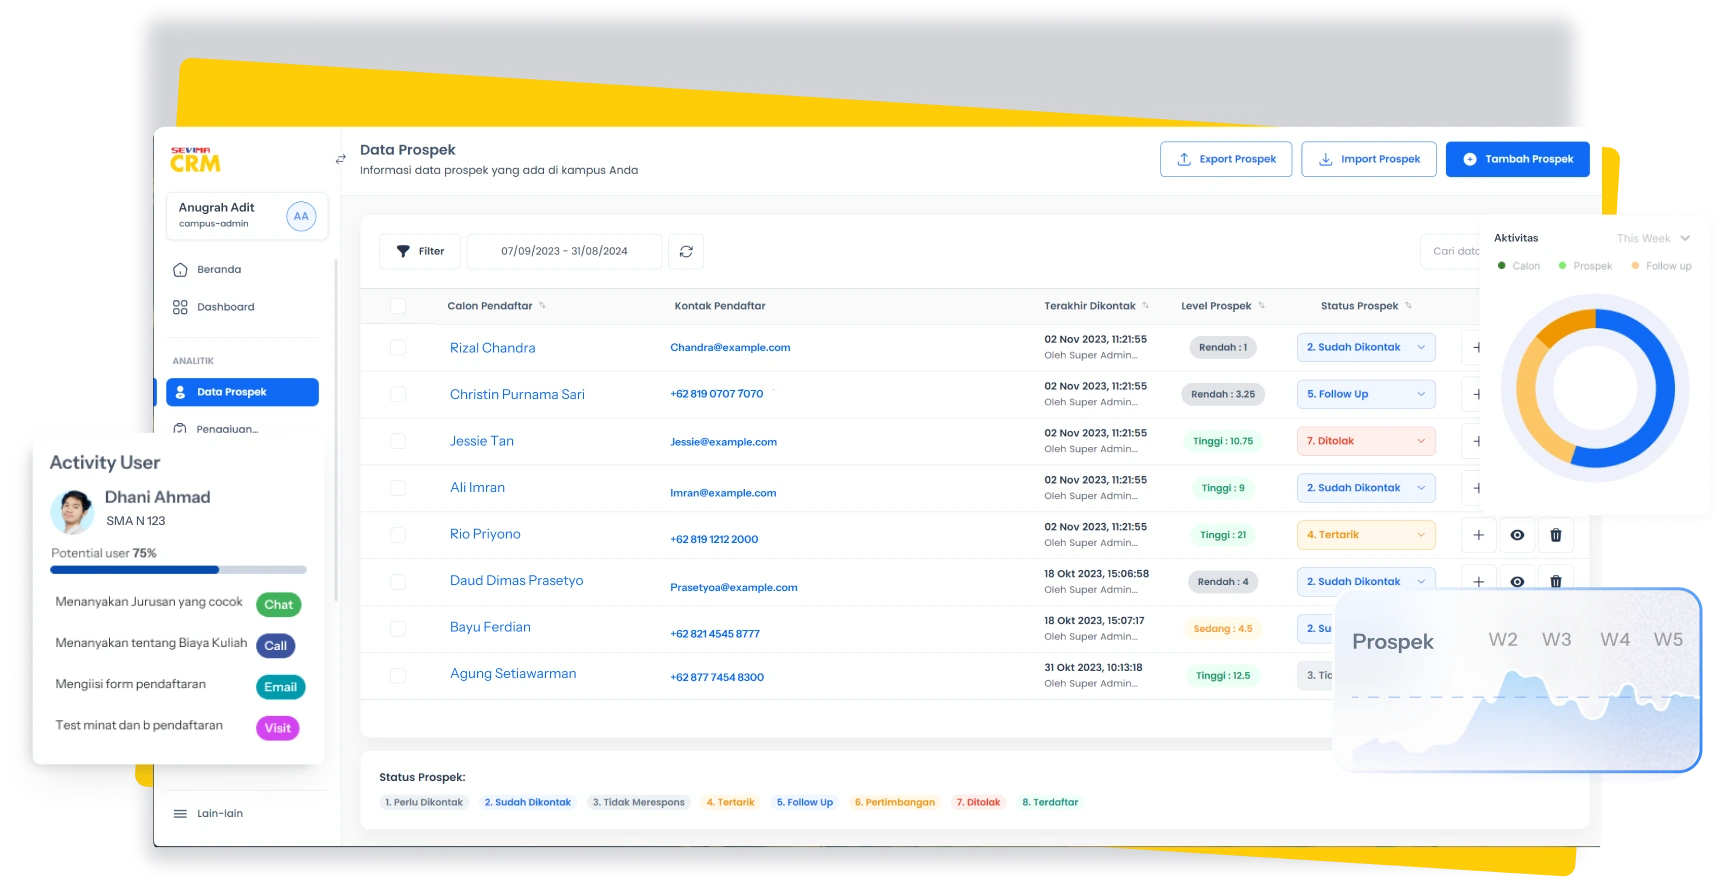1722x881 pixels.
Task: Open the AA user avatar
Action: point(301,216)
